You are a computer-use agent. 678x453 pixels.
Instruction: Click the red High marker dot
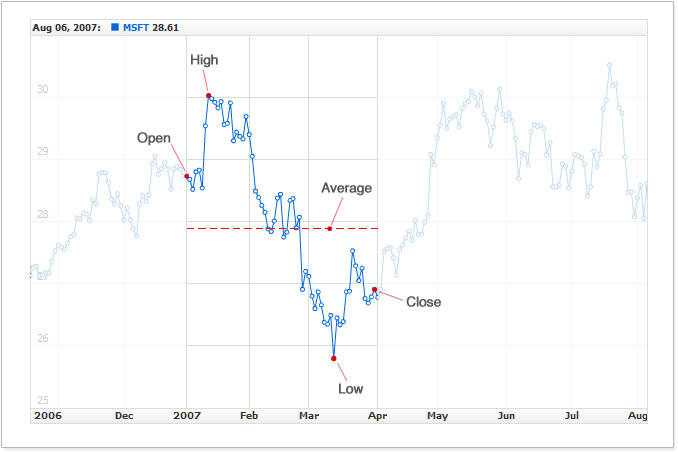208,96
